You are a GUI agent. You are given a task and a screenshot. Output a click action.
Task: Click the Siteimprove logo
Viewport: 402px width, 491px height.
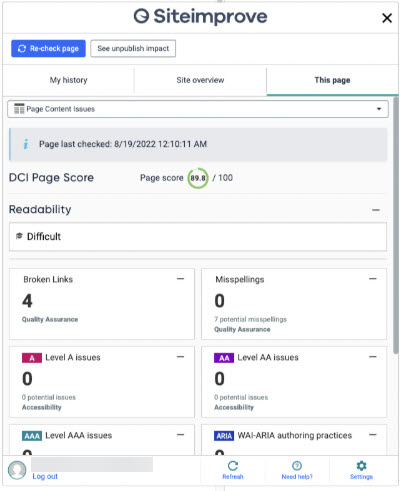point(200,16)
